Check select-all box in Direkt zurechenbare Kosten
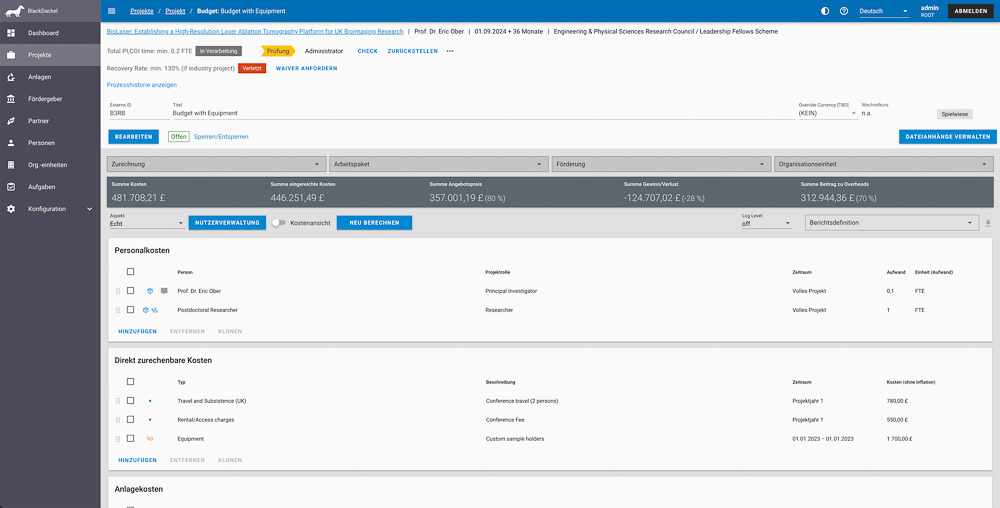 point(130,382)
